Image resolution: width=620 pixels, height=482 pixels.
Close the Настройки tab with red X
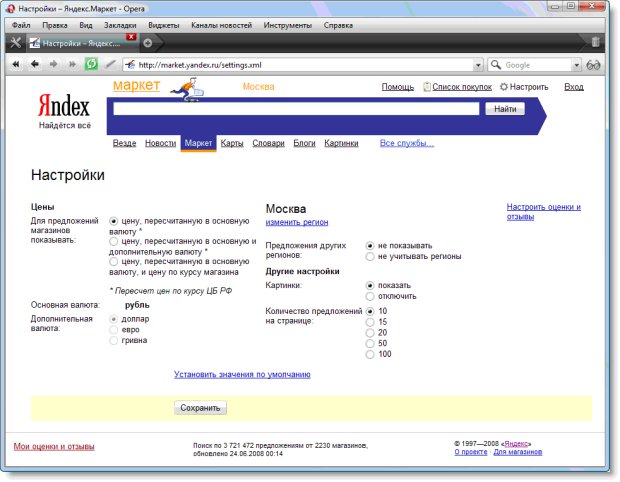point(131,37)
